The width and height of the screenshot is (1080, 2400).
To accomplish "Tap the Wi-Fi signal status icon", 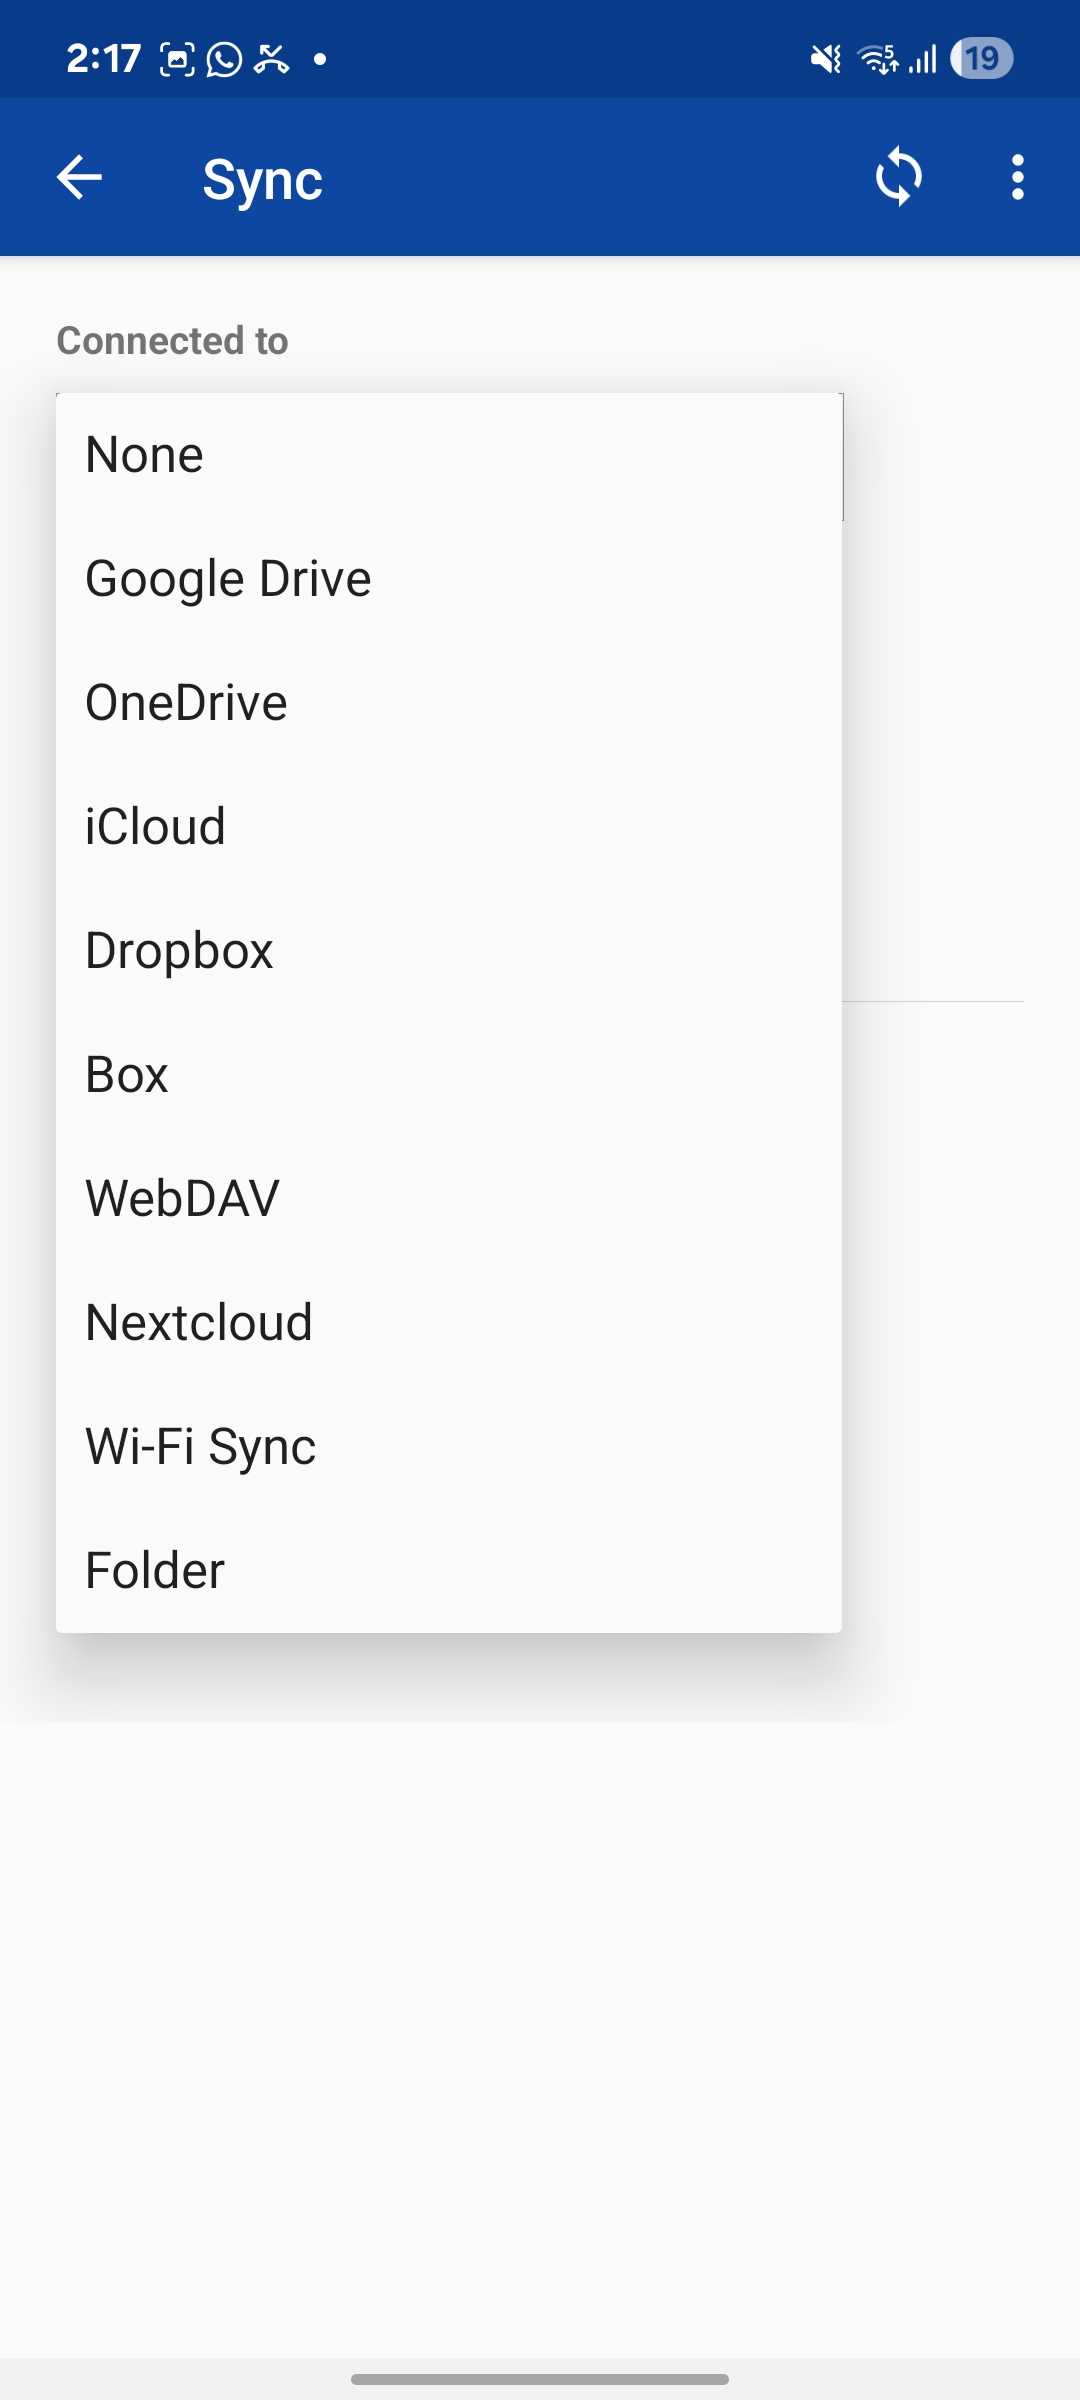I will click(878, 59).
